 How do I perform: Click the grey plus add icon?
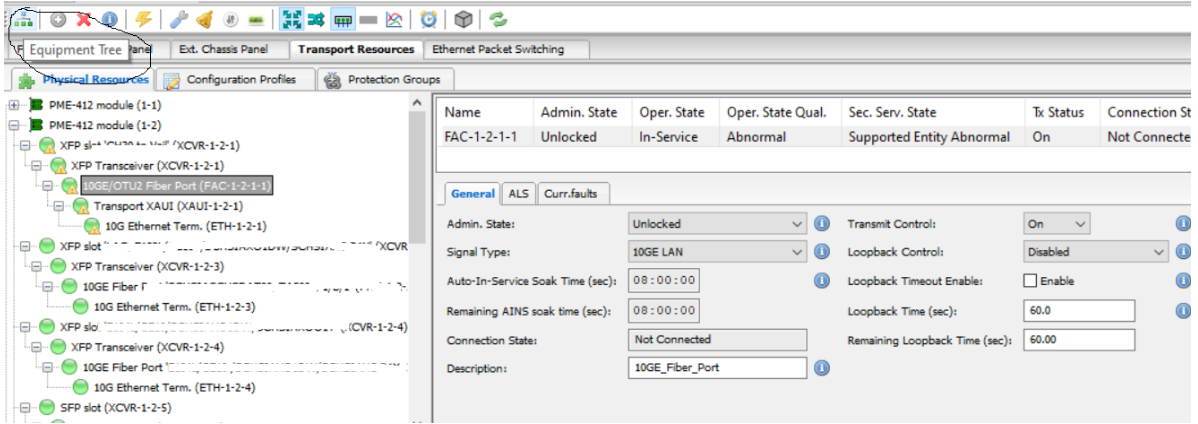point(58,19)
